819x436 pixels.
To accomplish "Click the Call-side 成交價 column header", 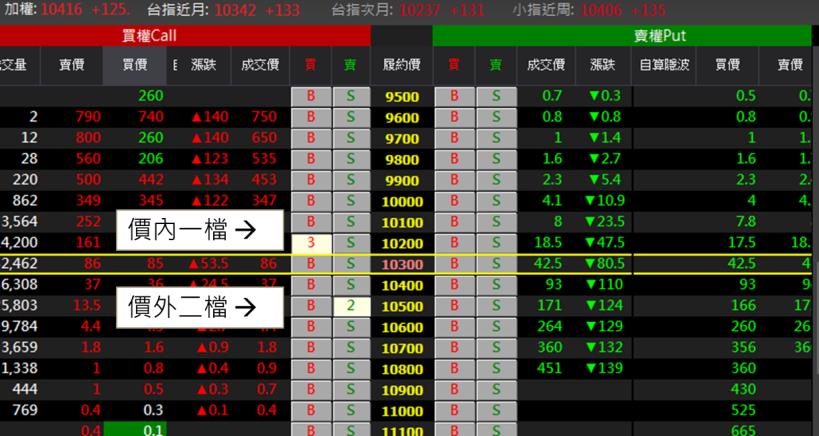I will [x=260, y=65].
